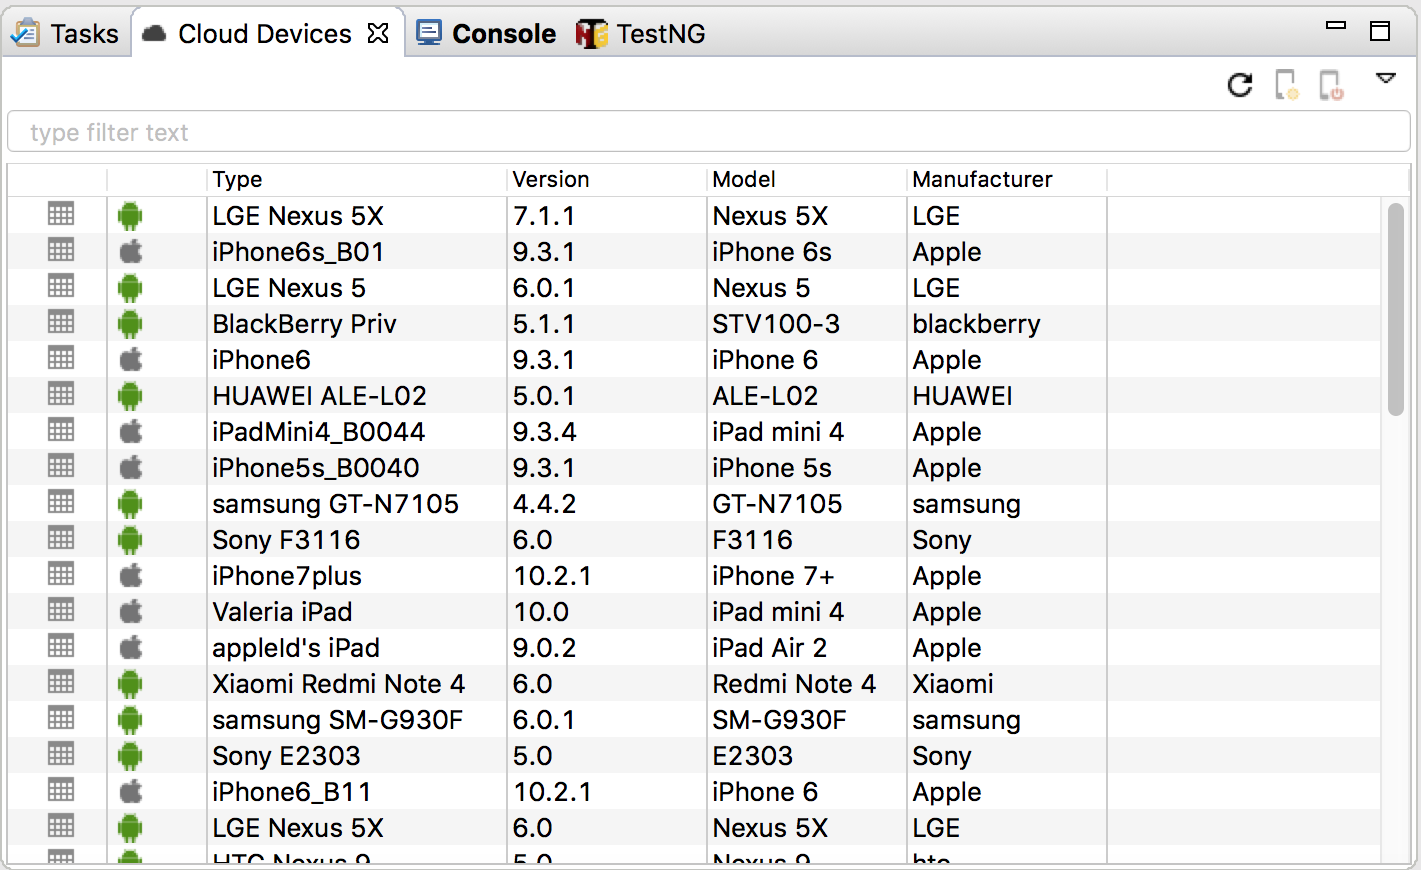Click the Android icon for HUAWEI ALE-L02
The height and width of the screenshot is (870, 1421).
(130, 396)
